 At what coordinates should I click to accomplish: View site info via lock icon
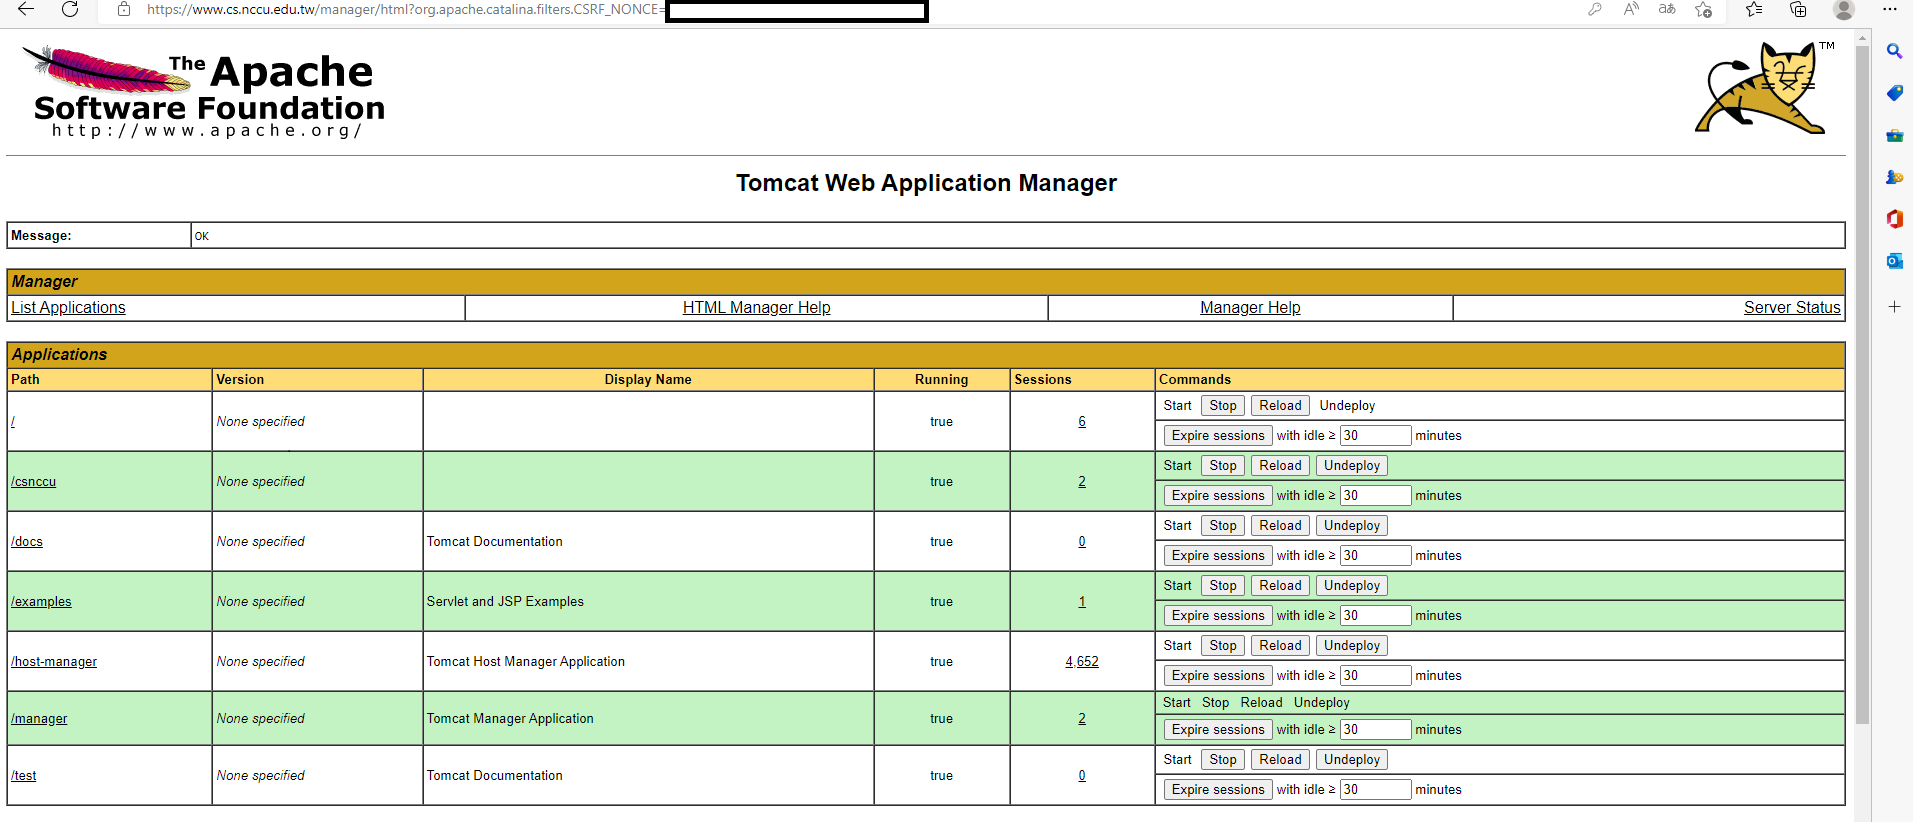point(124,9)
